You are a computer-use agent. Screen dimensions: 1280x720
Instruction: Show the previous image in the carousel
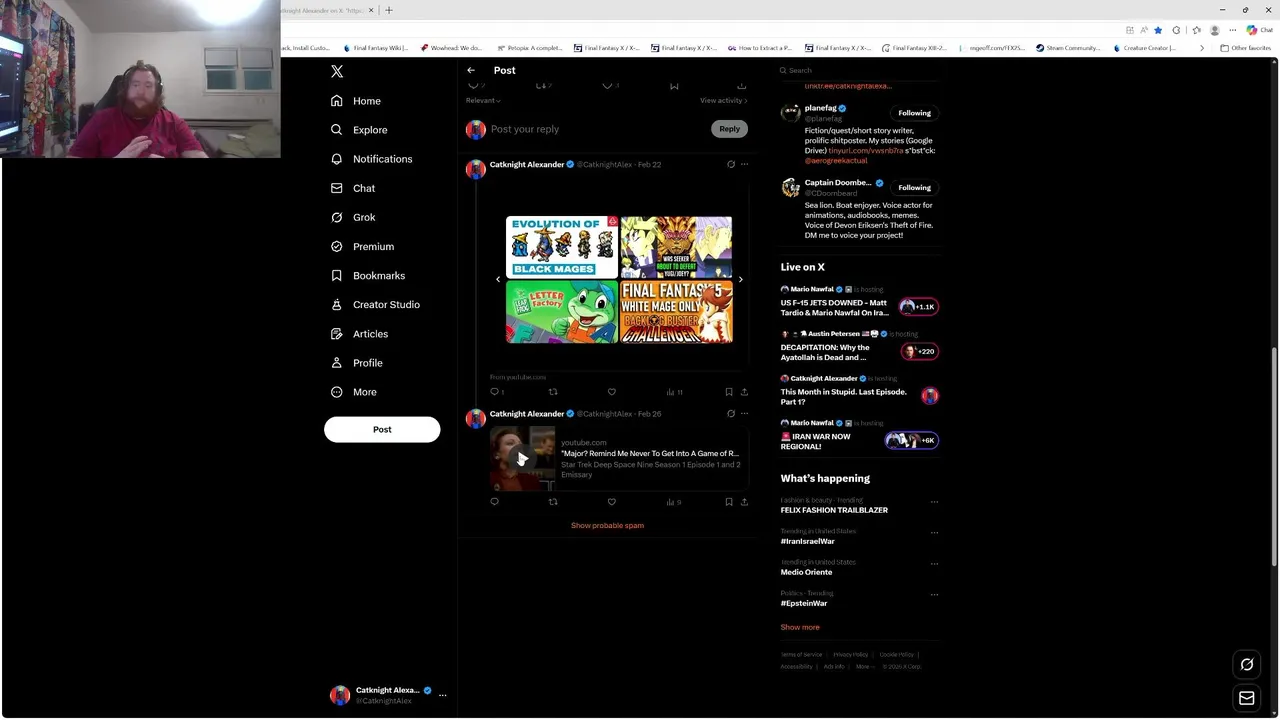coord(498,279)
